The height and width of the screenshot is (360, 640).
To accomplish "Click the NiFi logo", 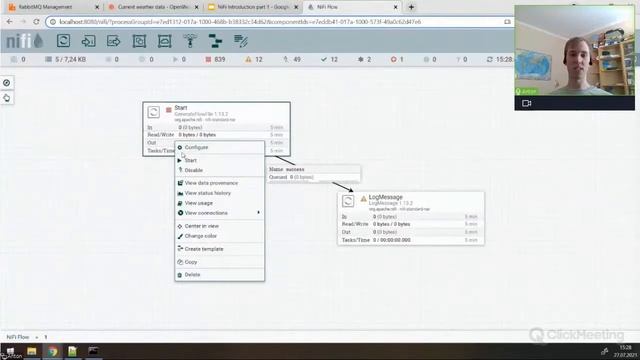I will 24,41.
